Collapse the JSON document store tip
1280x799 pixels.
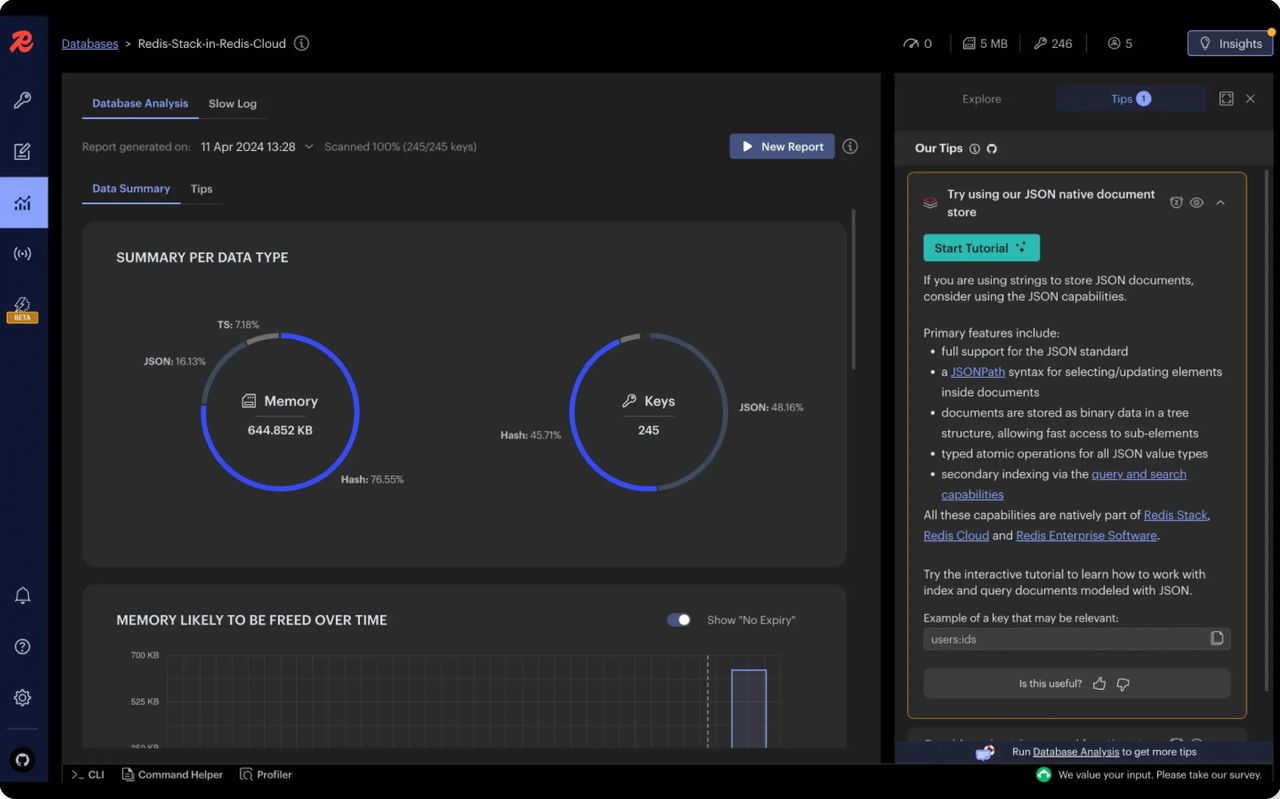tap(1220, 203)
